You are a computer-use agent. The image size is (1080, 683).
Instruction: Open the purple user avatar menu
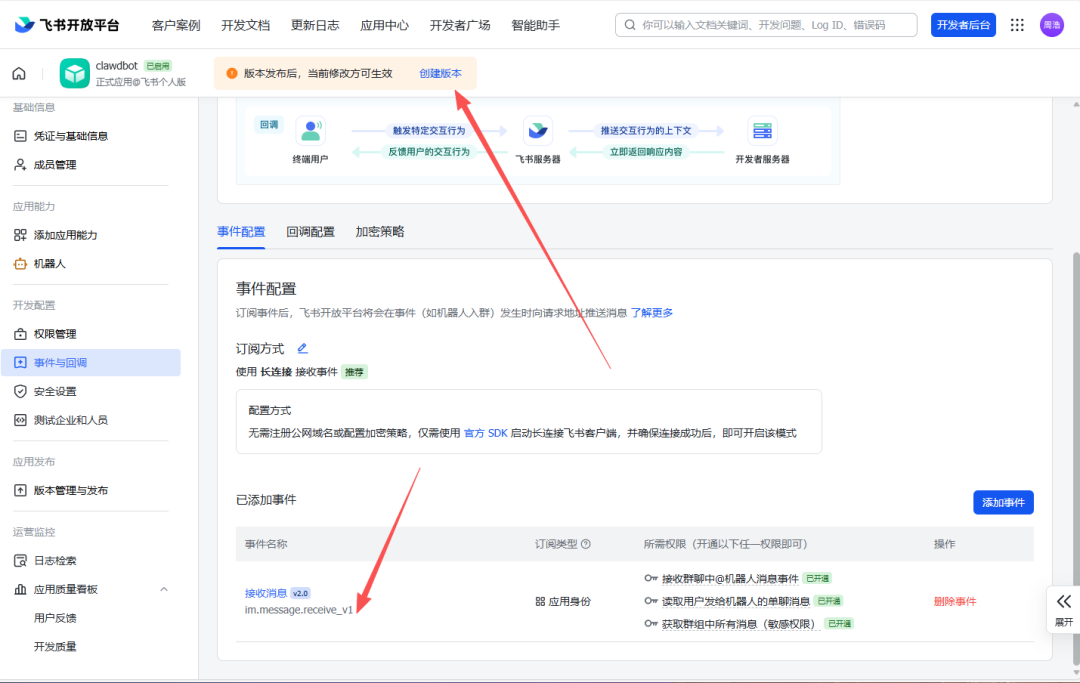click(1052, 25)
